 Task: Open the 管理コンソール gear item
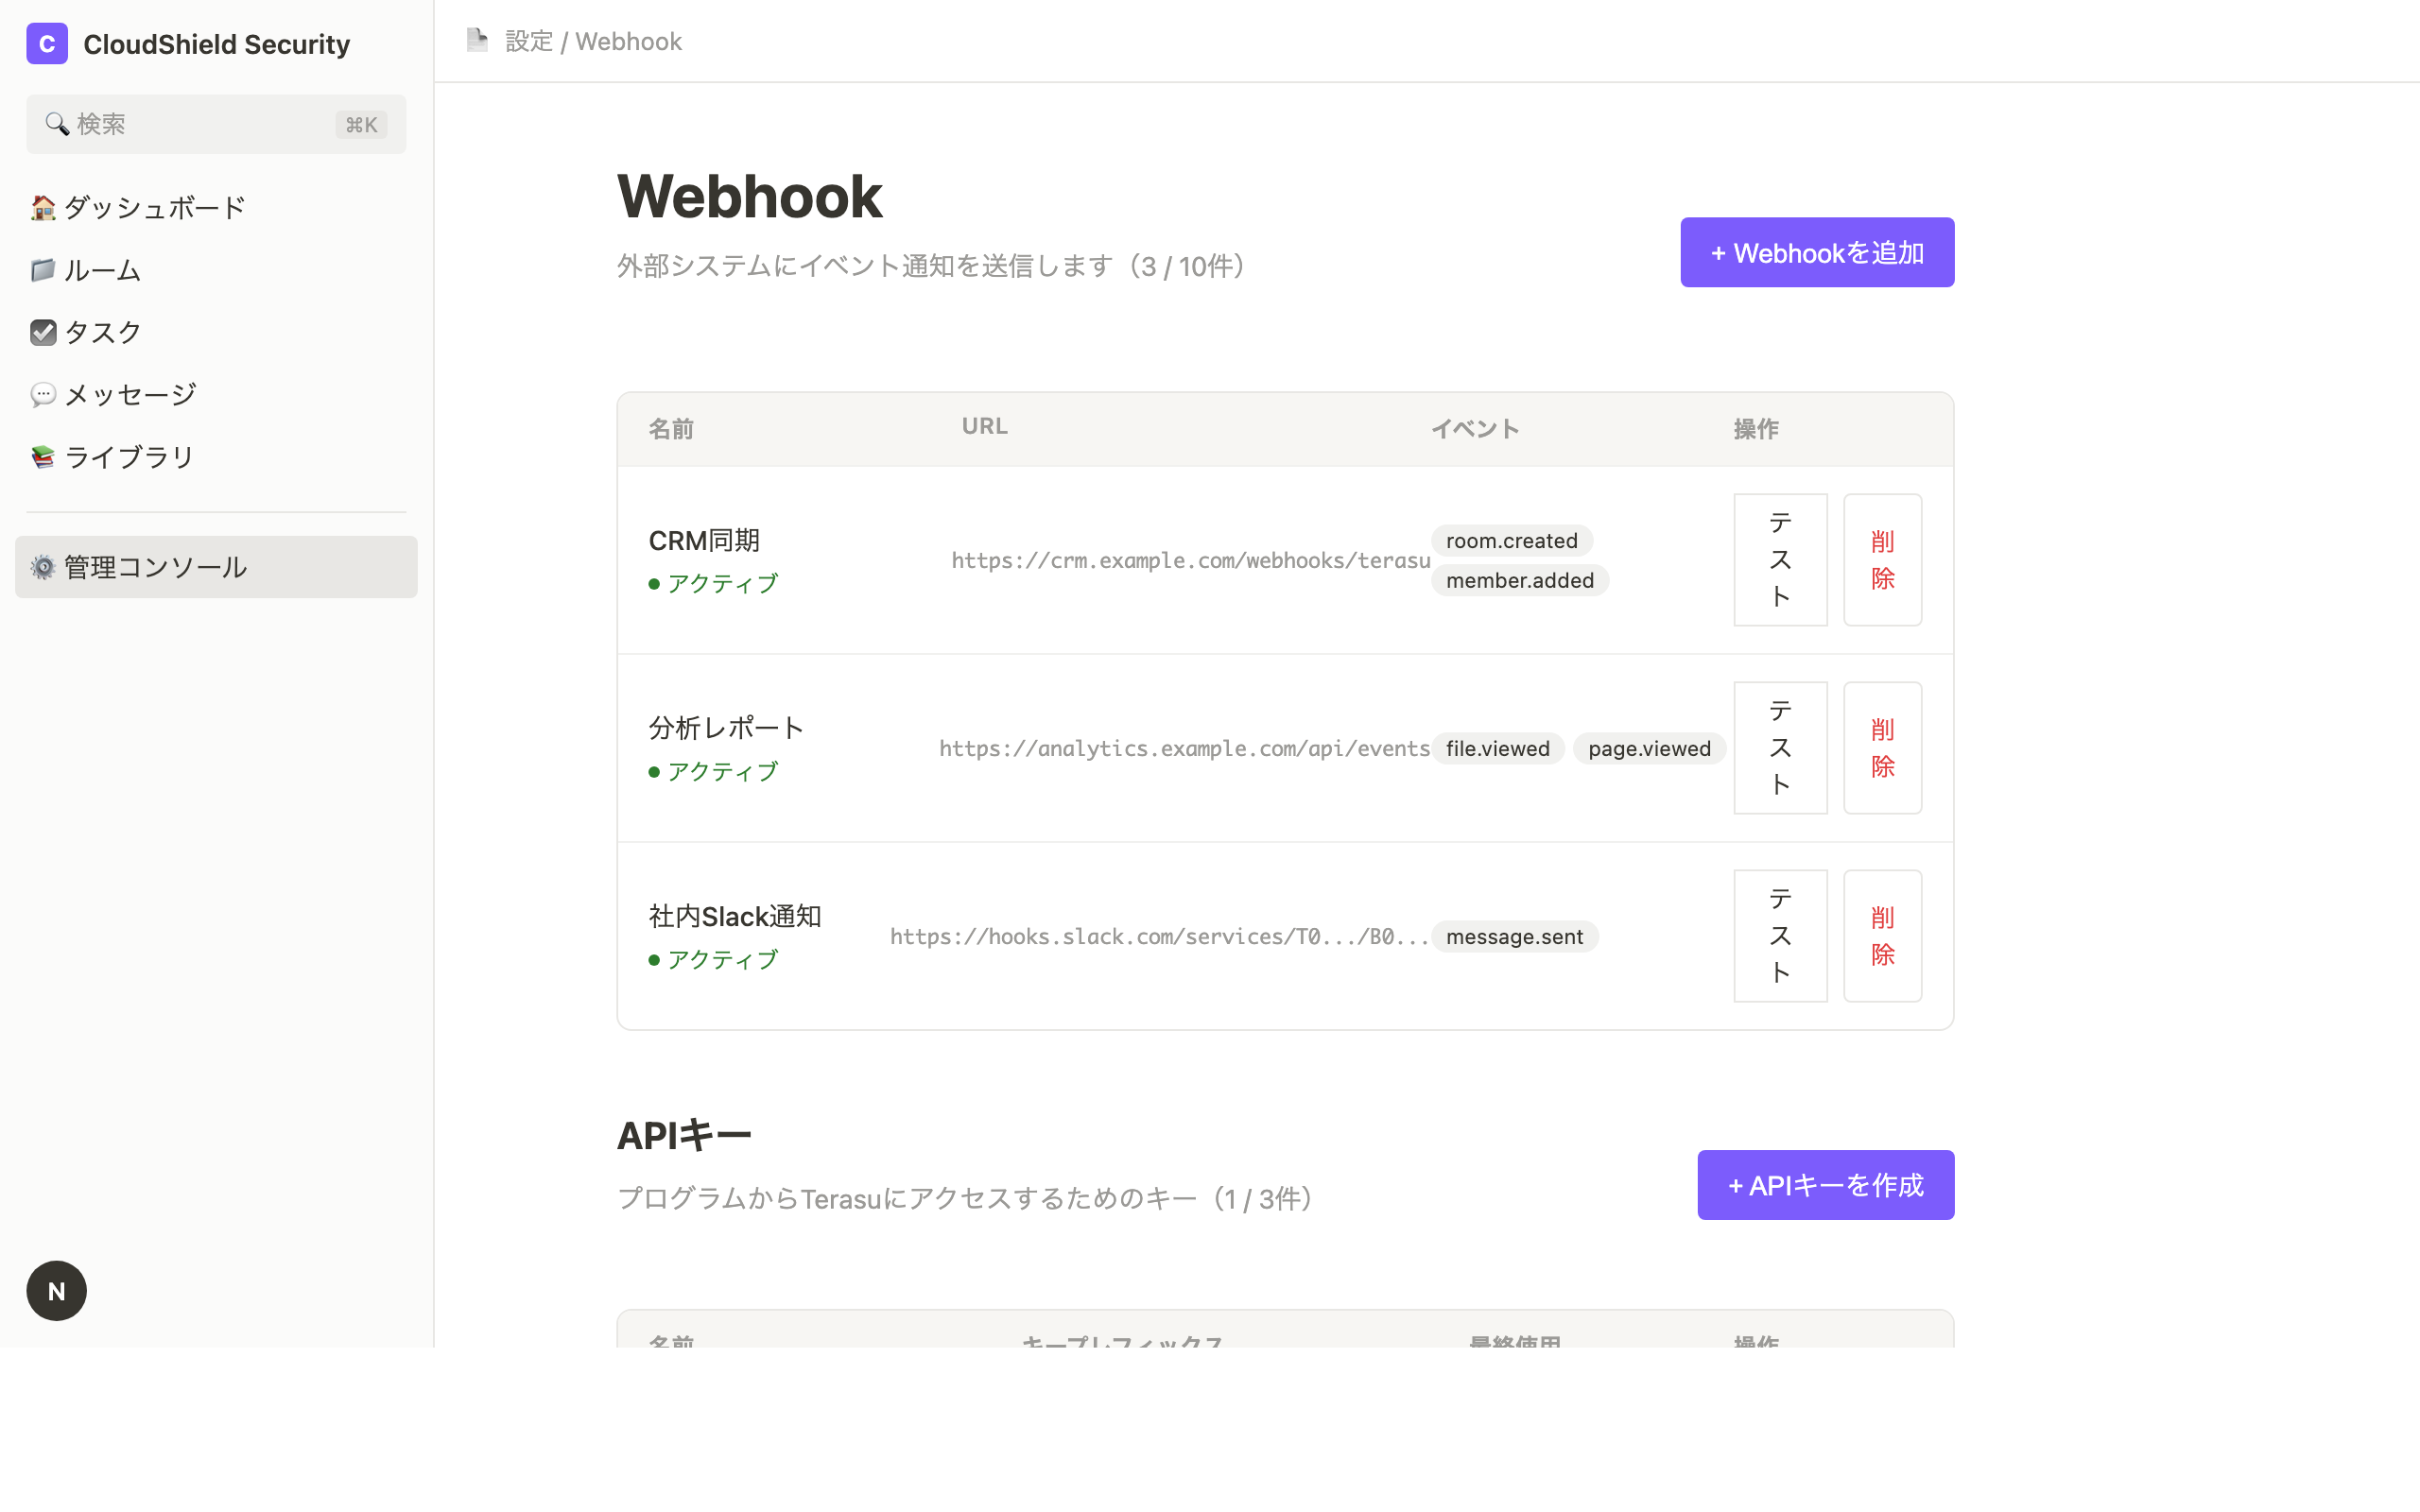click(x=153, y=567)
